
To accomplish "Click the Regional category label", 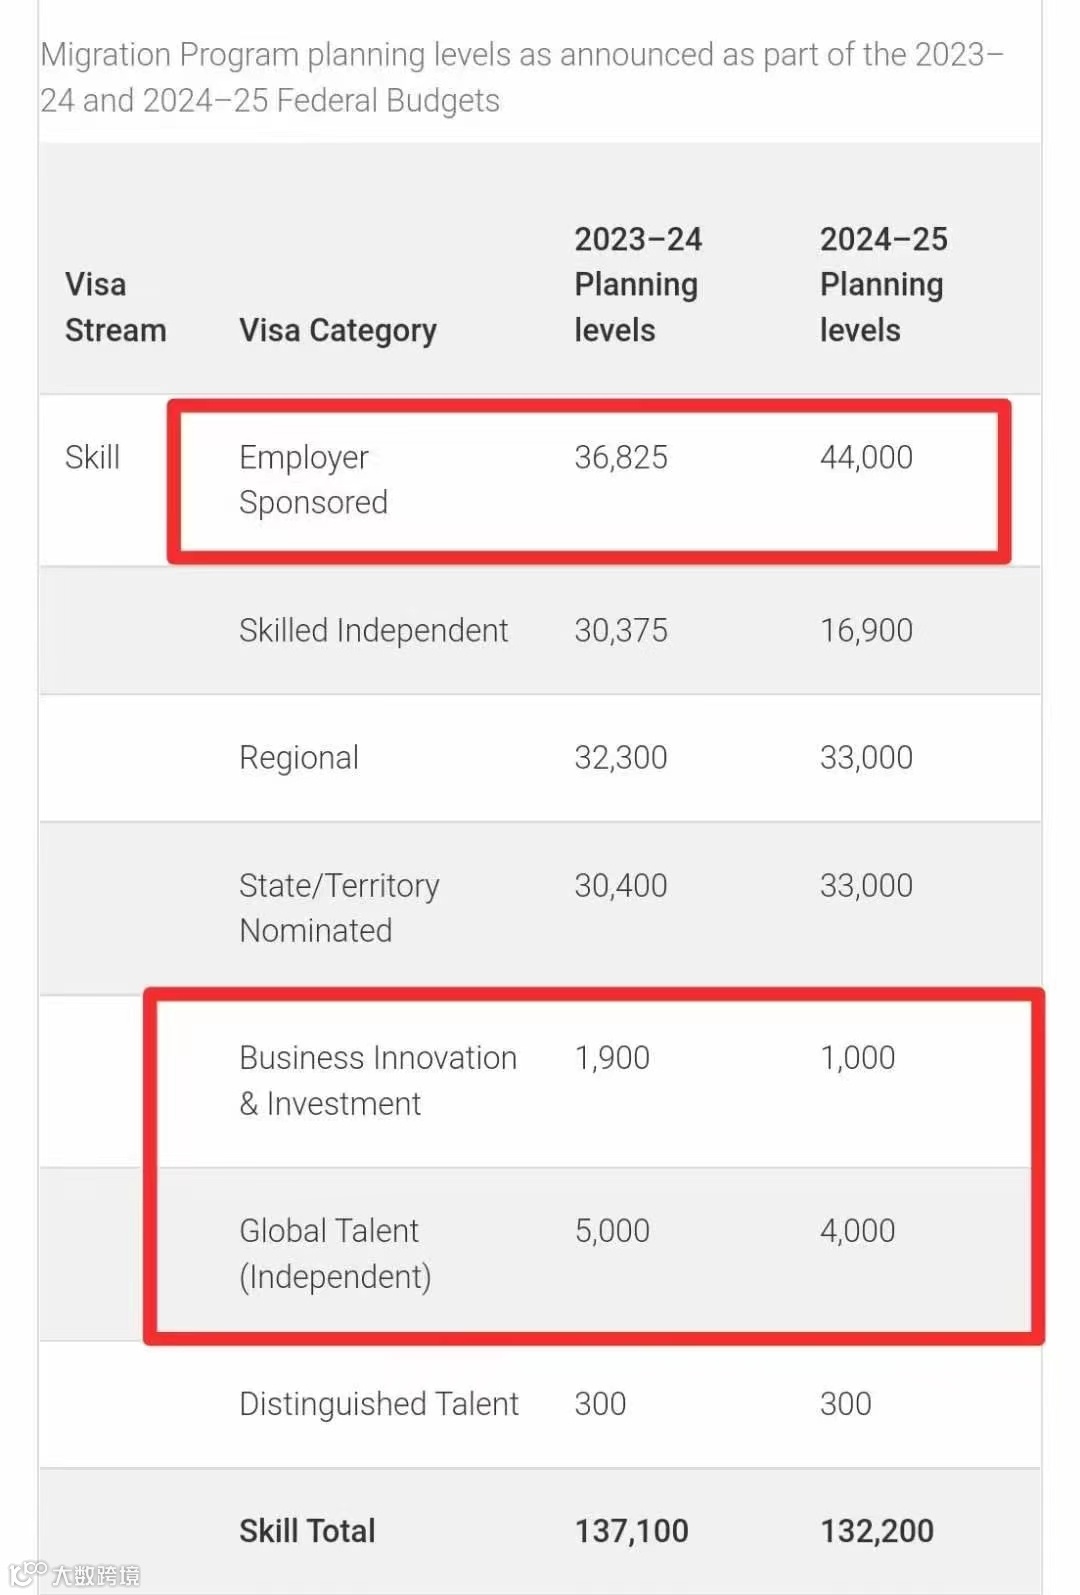I will (298, 757).
